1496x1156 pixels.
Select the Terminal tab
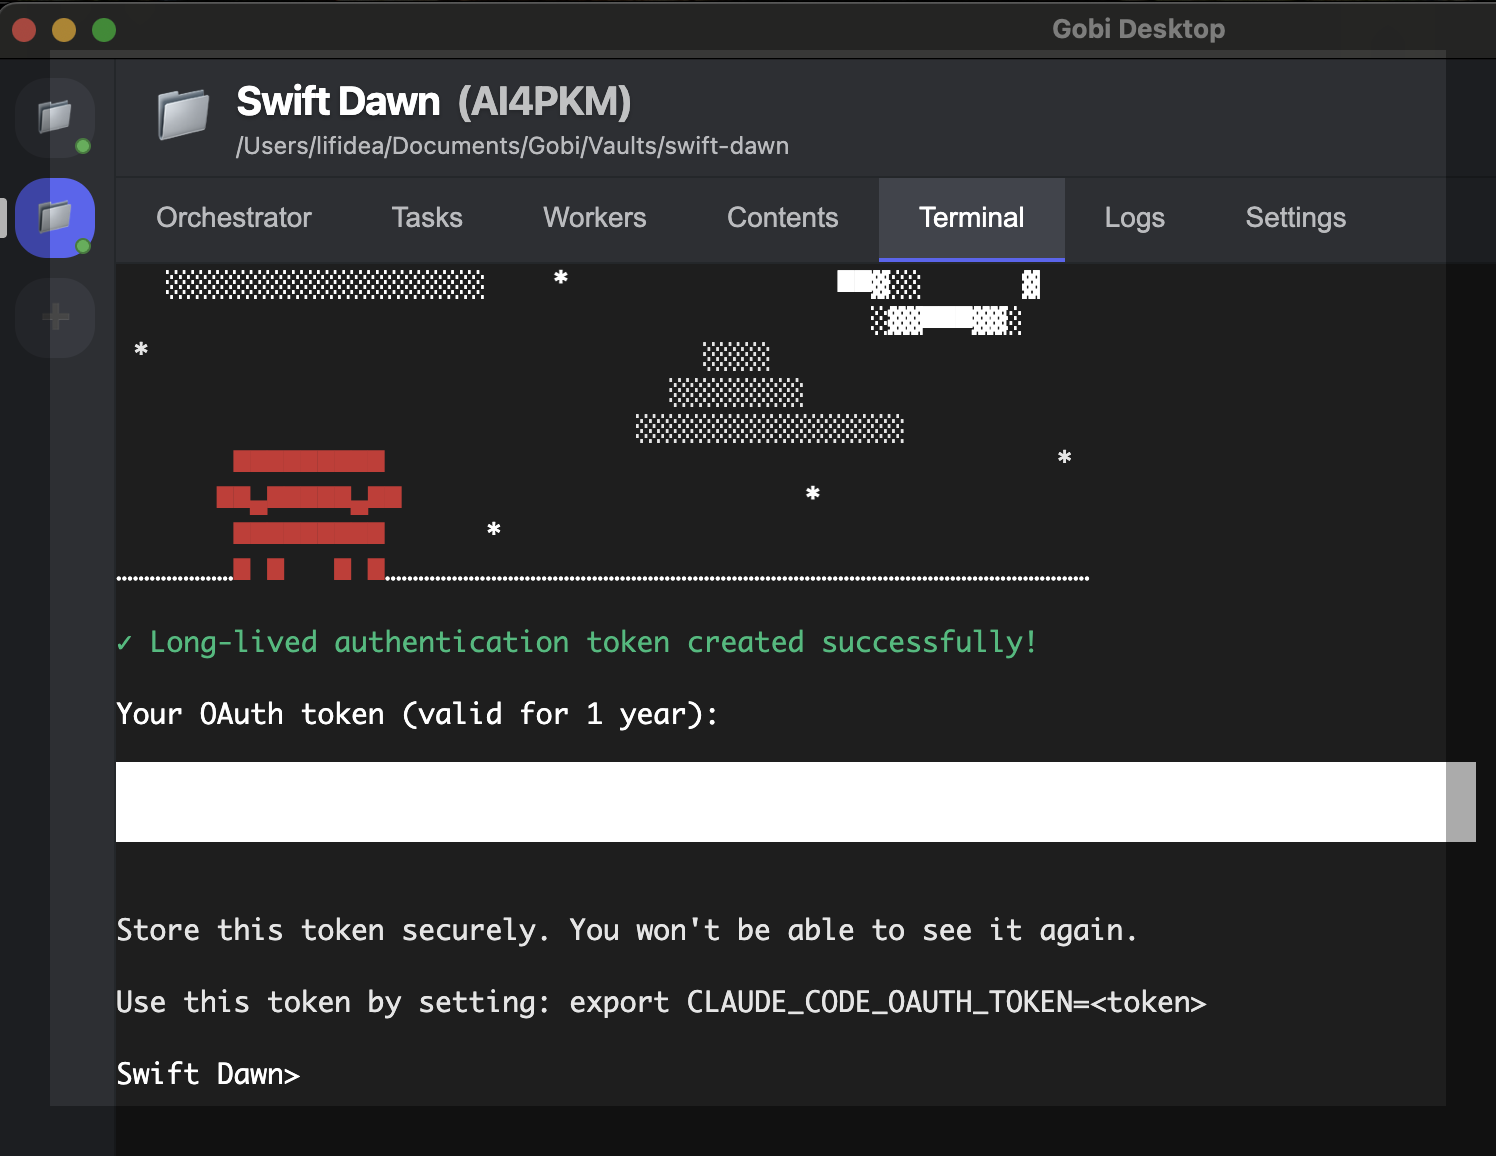(971, 218)
